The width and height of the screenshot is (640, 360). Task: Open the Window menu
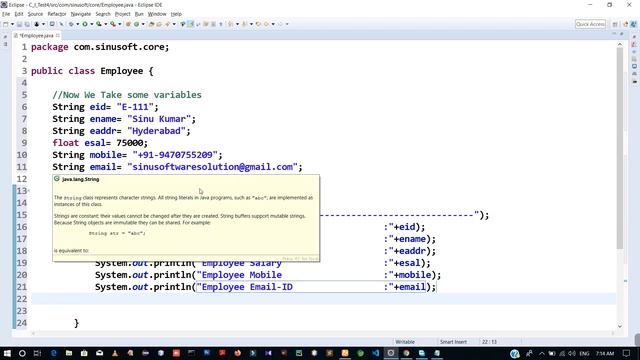pos(157,14)
